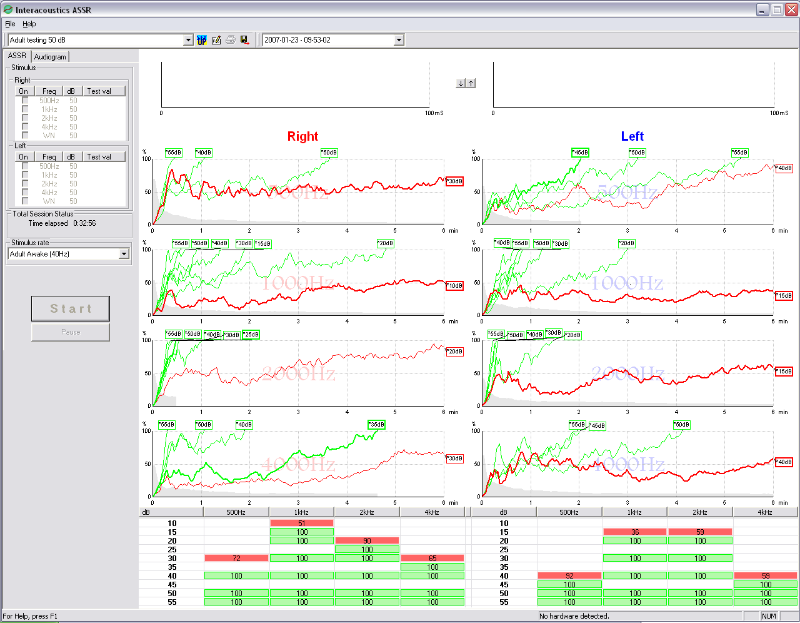Click the save and exit icon
This screenshot has width=800, height=623.
pos(244,40)
